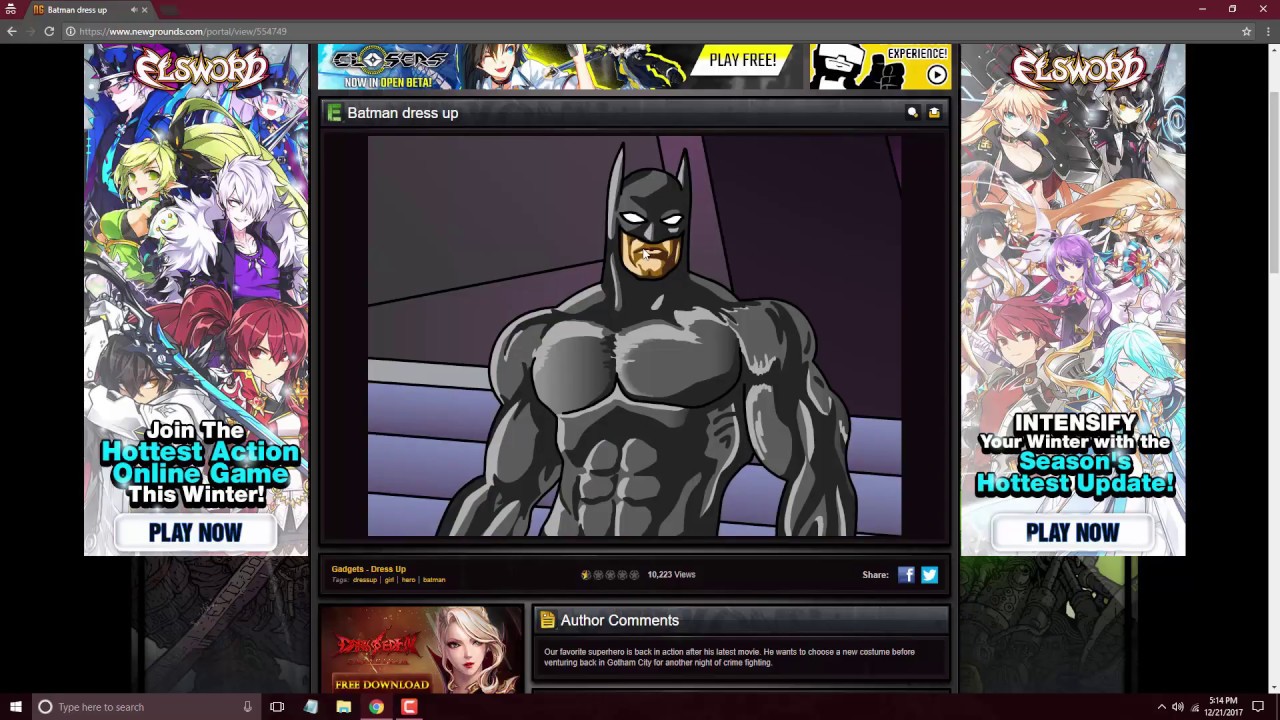Click the play arrow on the EXPERIENCE banner
The image size is (1280, 720).
click(x=936, y=74)
